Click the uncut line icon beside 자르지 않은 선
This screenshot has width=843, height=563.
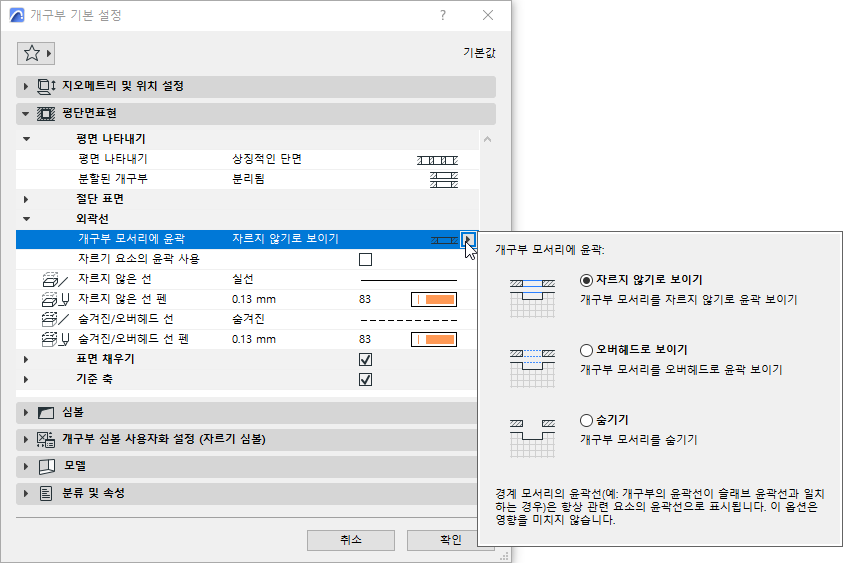pyautogui.click(x=55, y=280)
